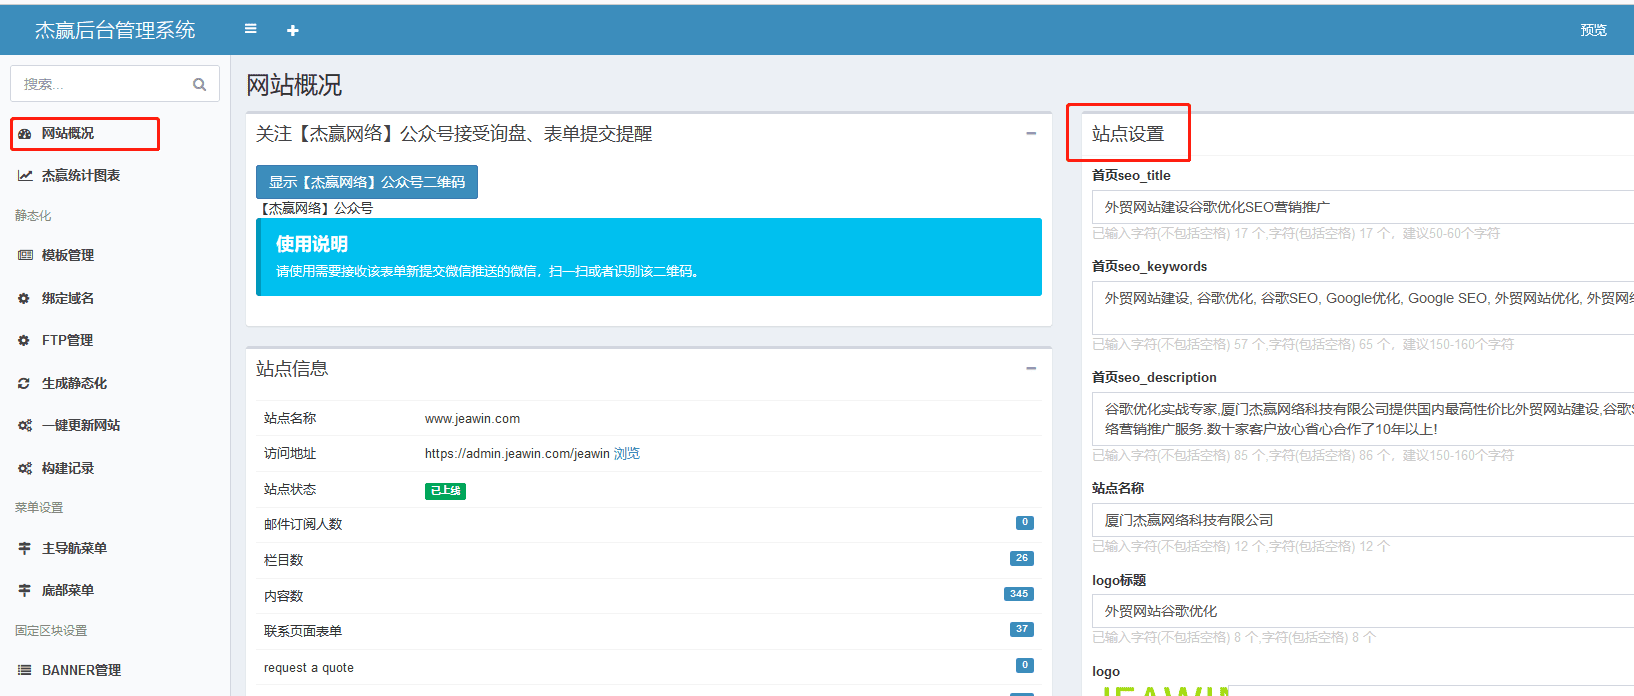Image resolution: width=1634 pixels, height=696 pixels.
Task: Open 杰赢统计图表 menu item
Action: [81, 176]
